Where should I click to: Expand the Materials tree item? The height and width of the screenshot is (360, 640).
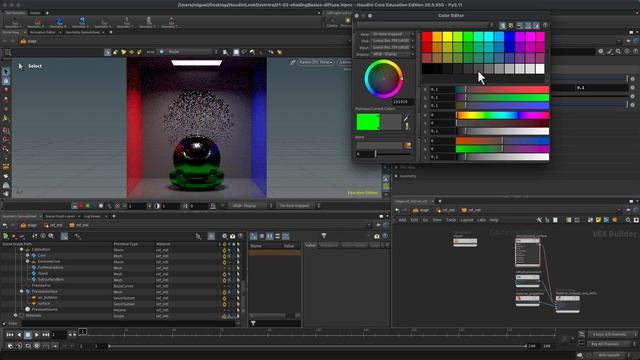[16, 316]
